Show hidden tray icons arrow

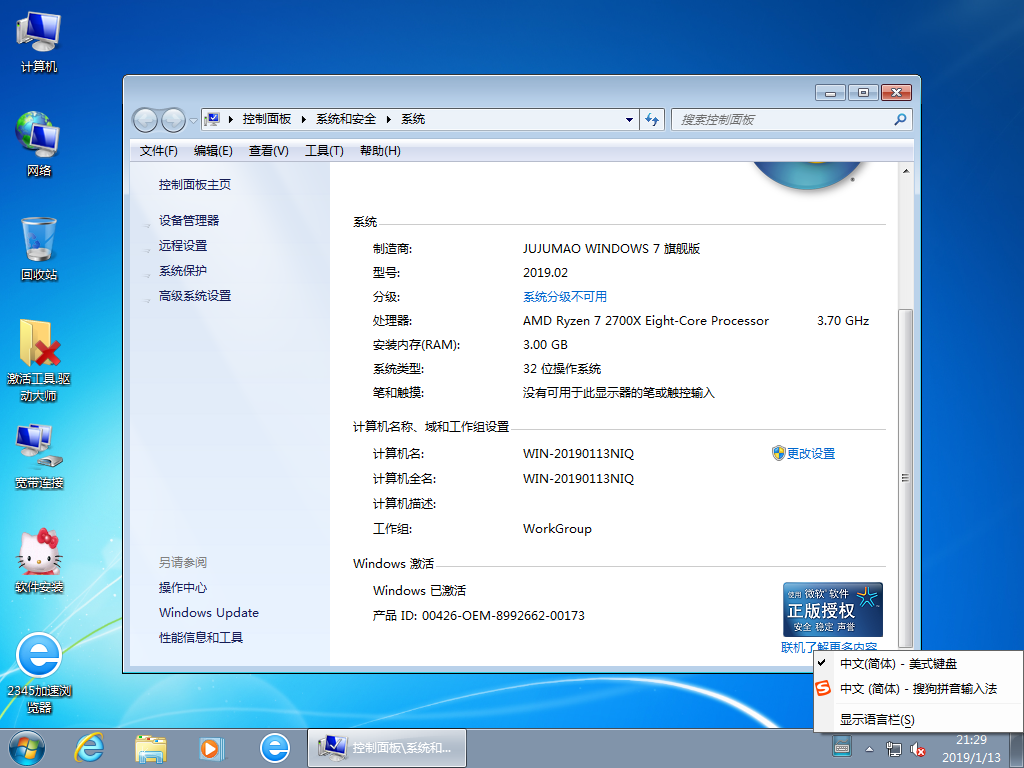[x=869, y=748]
